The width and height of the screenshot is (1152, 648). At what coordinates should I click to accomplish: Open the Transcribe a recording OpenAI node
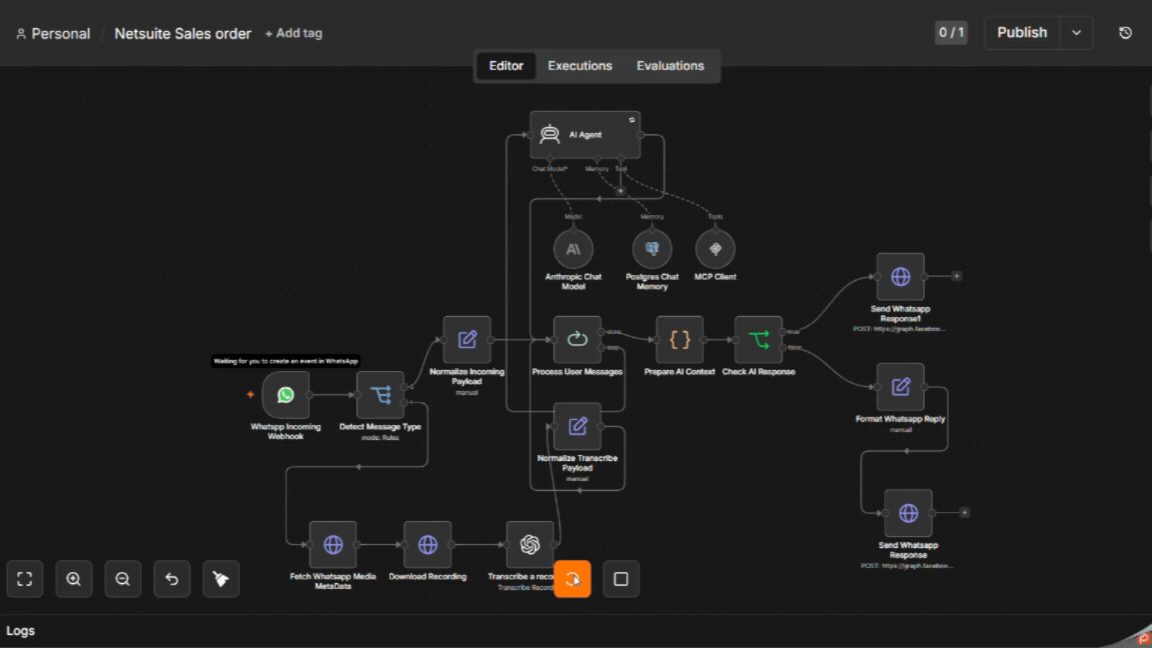(530, 544)
